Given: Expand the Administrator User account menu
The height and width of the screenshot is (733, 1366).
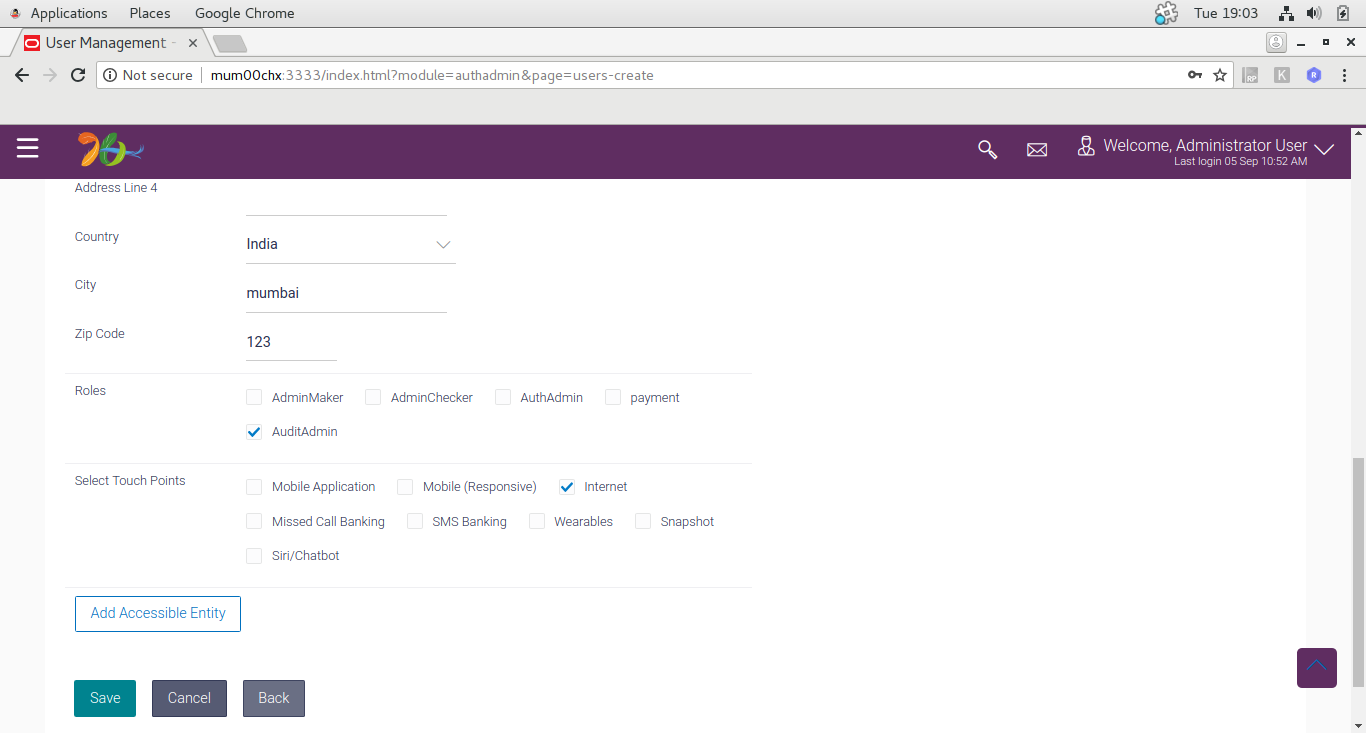Looking at the screenshot, I should pos(1324,150).
